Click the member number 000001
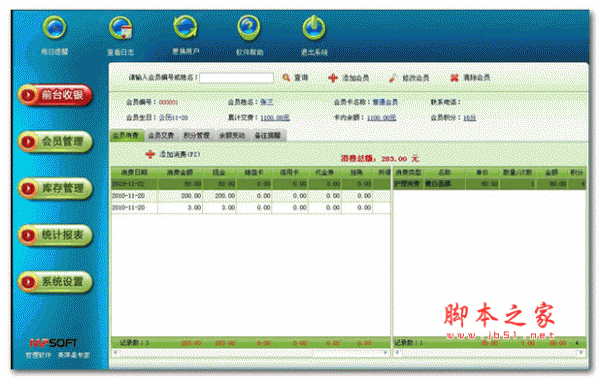Viewport: 600px width, 380px height. click(168, 102)
